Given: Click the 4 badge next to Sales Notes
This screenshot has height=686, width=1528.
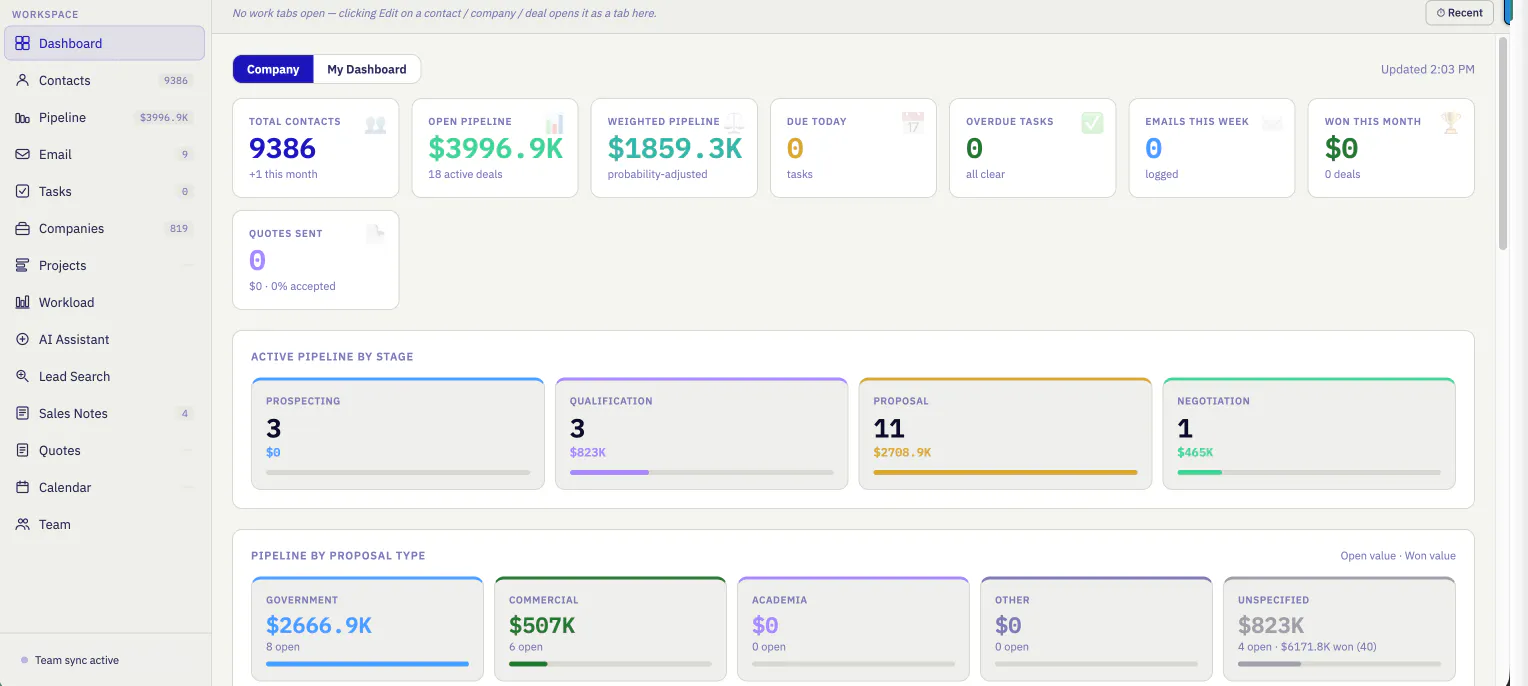Looking at the screenshot, I should coord(184,413).
